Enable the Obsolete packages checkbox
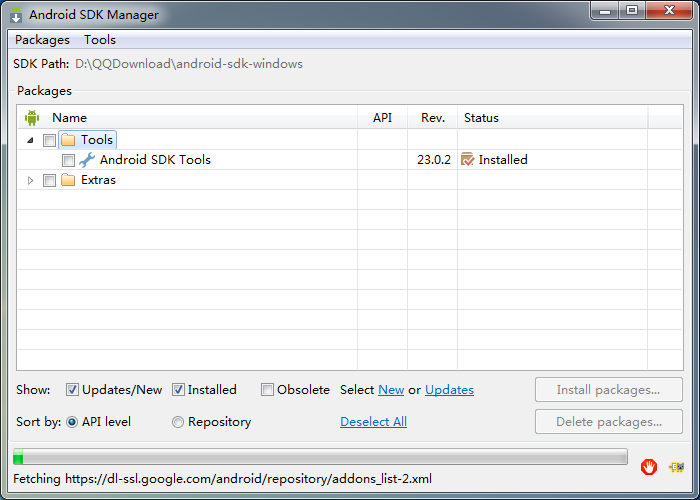The height and width of the screenshot is (500, 700). pyautogui.click(x=268, y=390)
